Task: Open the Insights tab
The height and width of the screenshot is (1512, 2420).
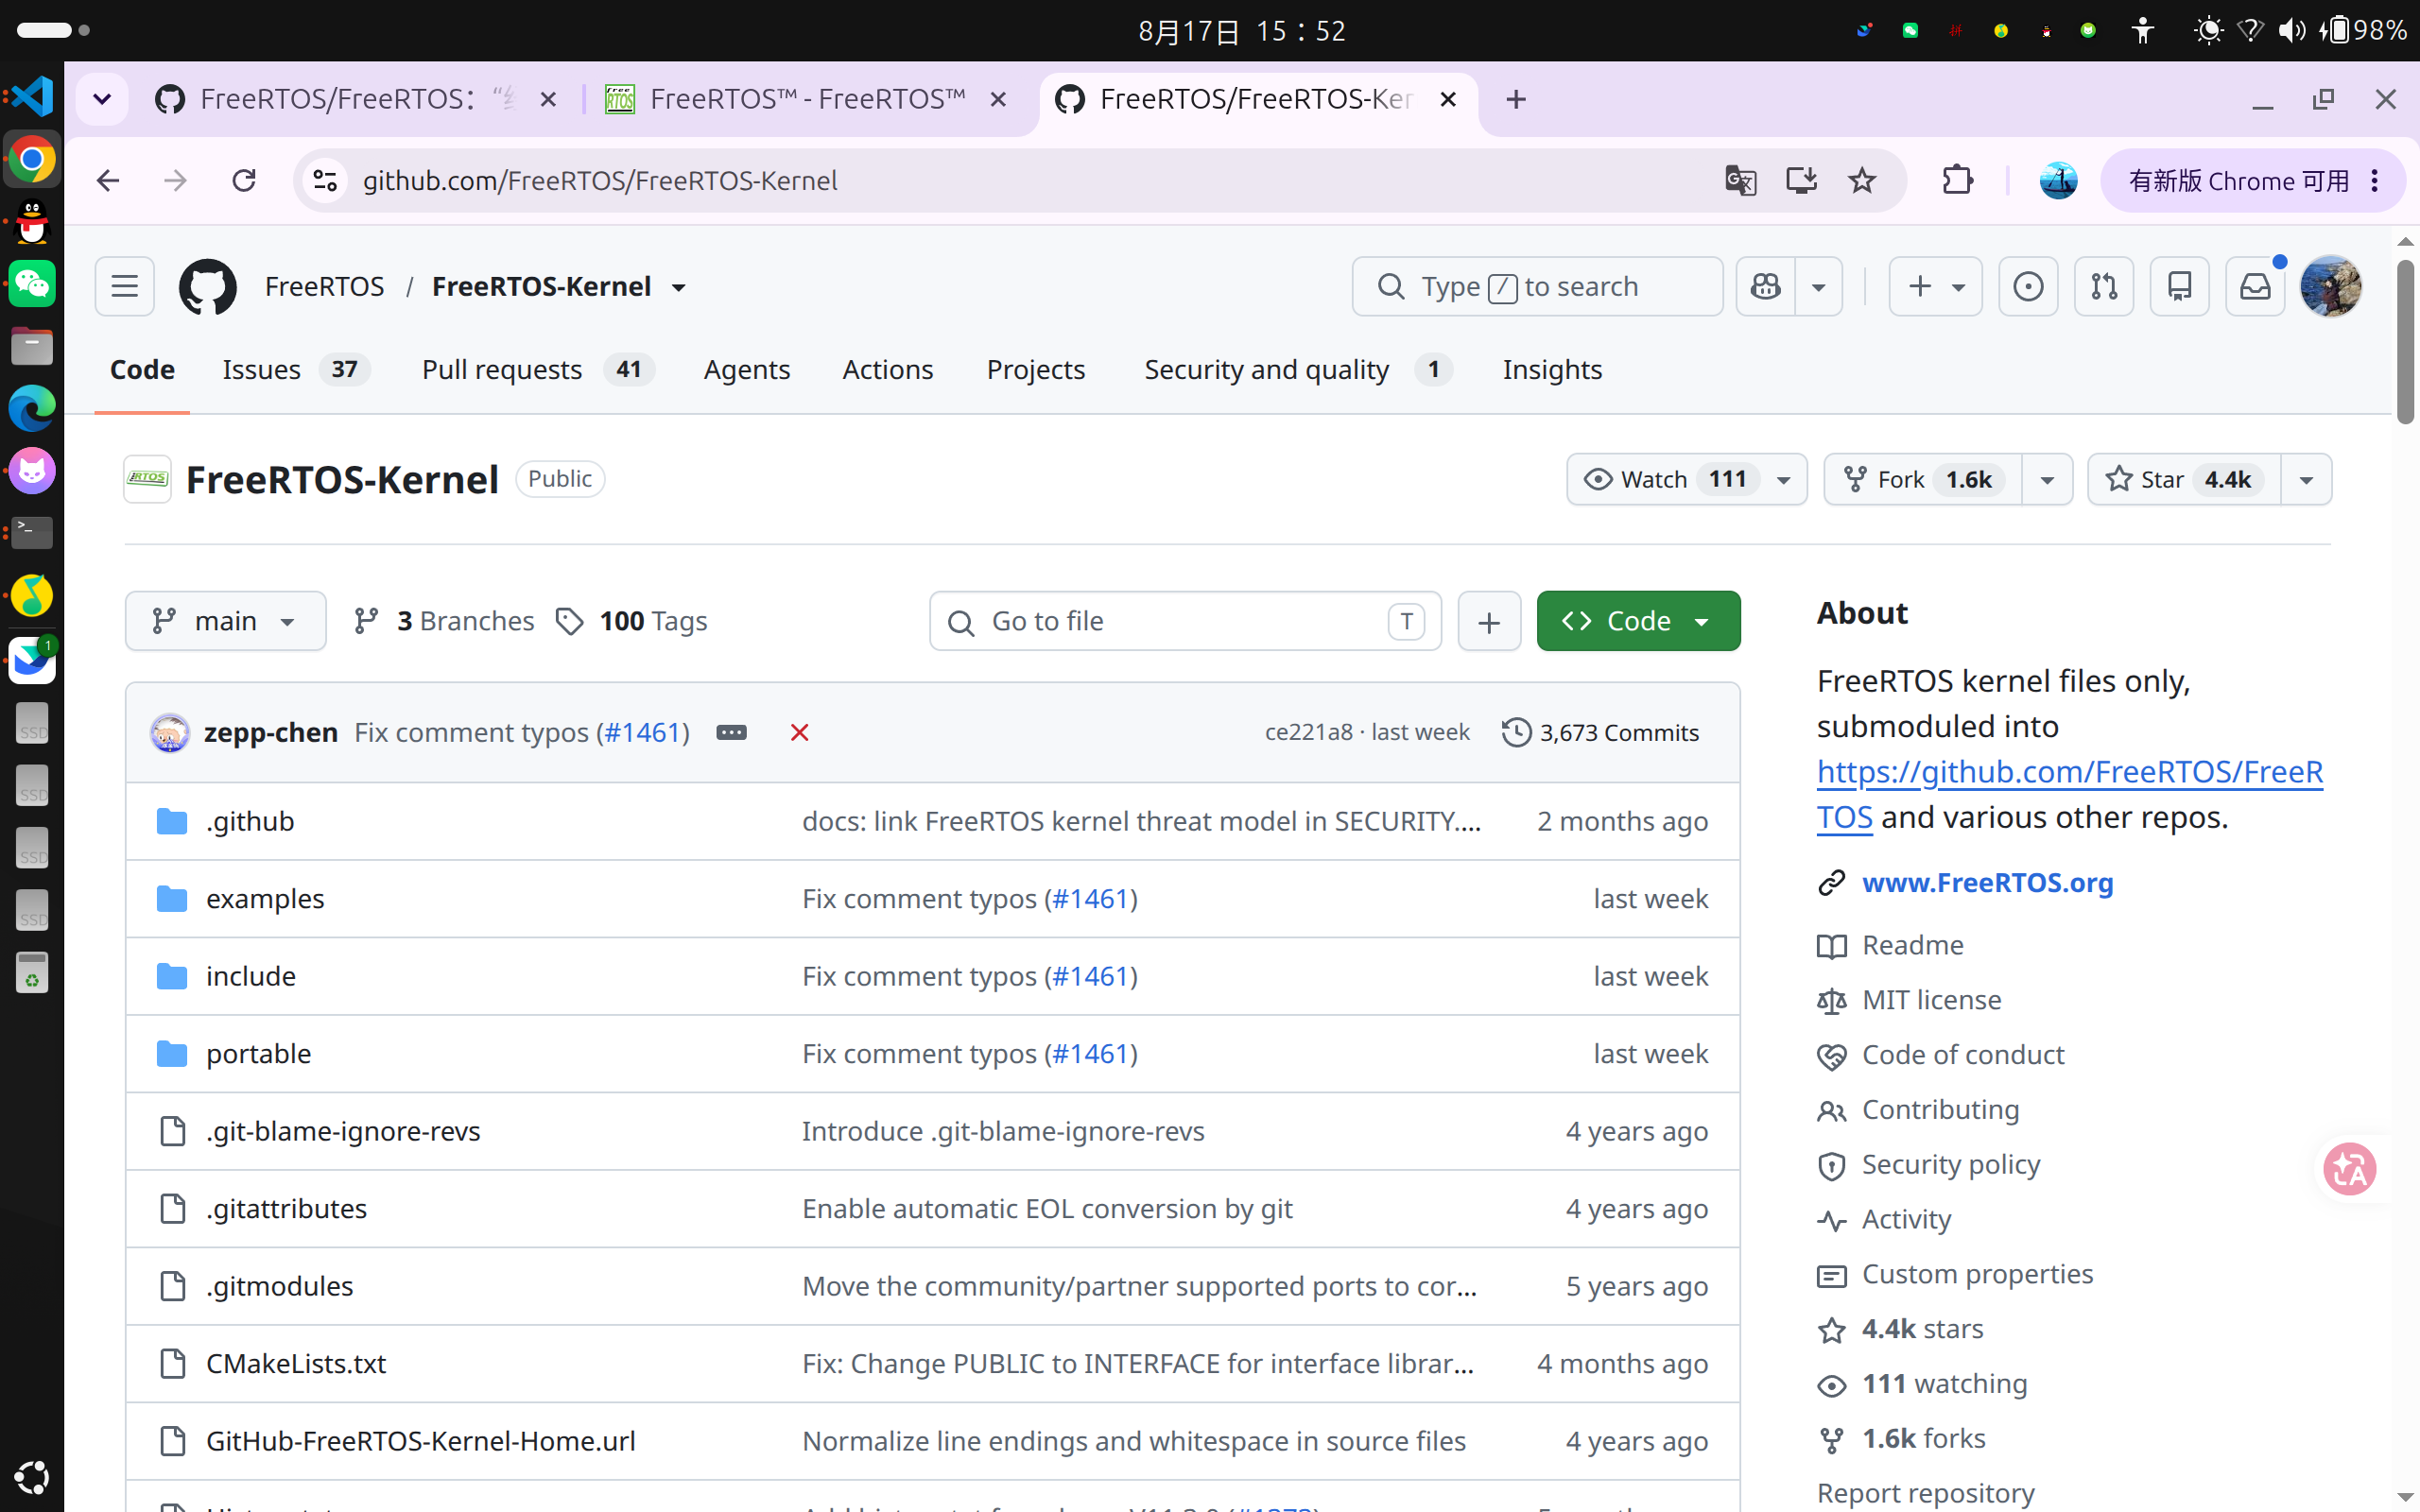Action: point(1552,370)
